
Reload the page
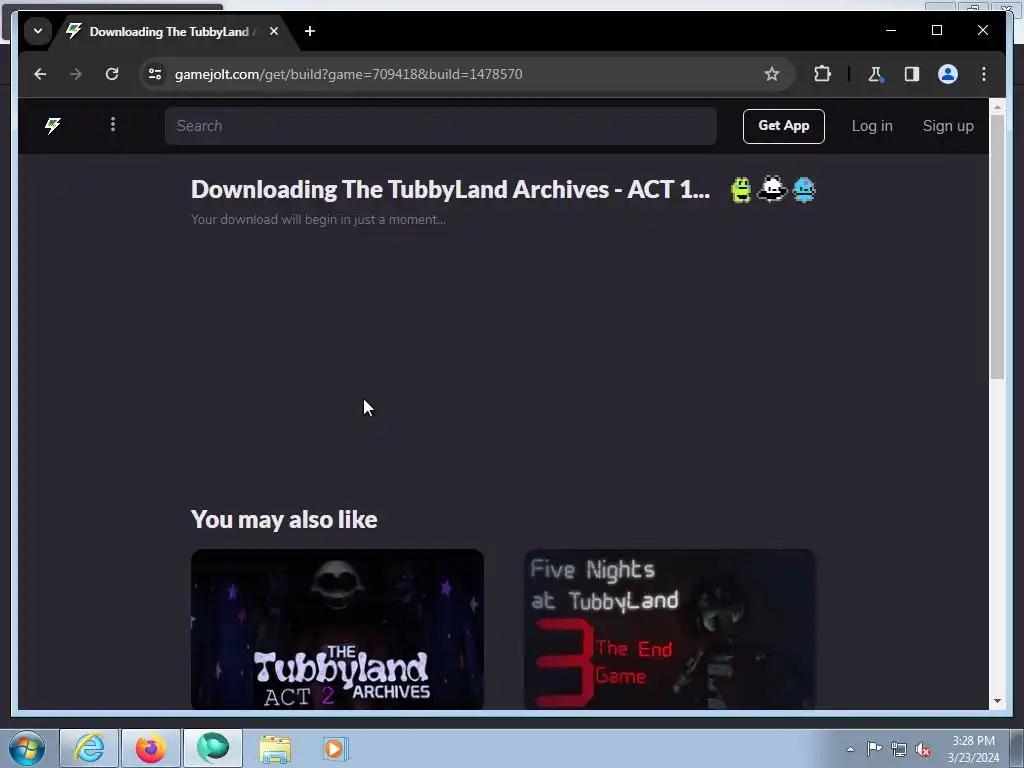pos(112,74)
